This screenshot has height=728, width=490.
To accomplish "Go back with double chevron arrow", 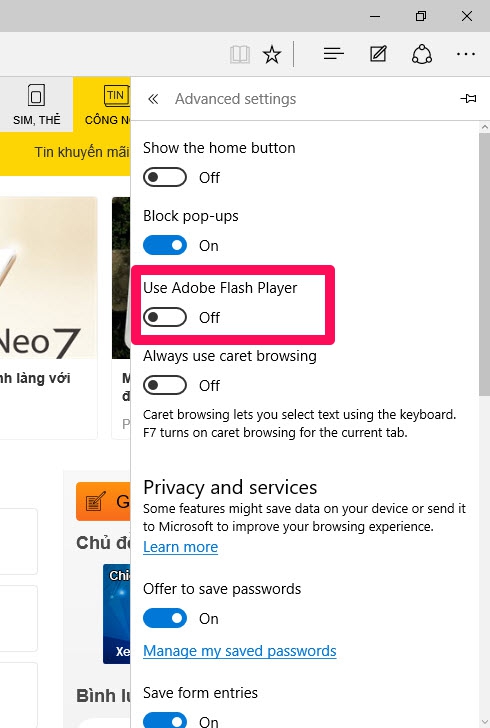I will (x=153, y=98).
